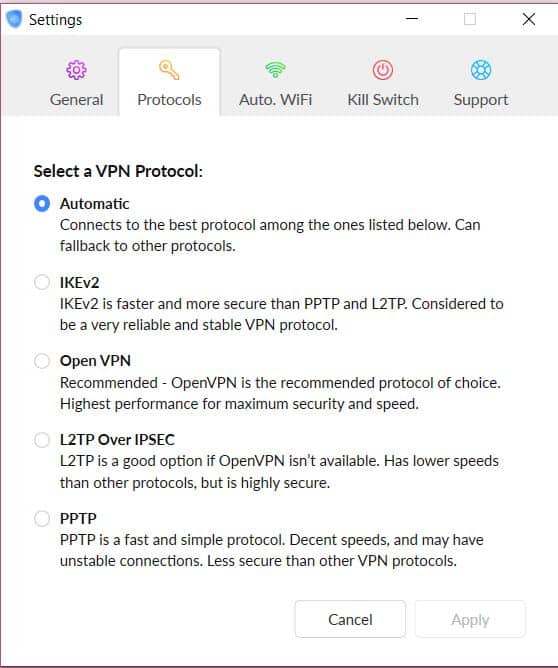
Task: Click the blue lifebuoy Support icon
Action: pos(481,70)
